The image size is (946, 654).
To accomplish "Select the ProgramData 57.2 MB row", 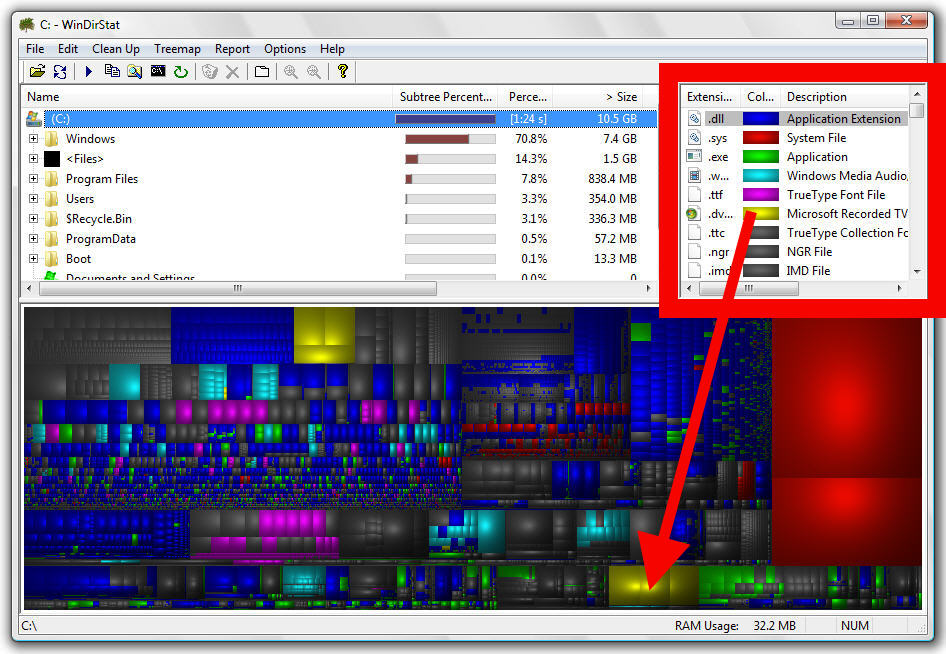I will pos(341,238).
